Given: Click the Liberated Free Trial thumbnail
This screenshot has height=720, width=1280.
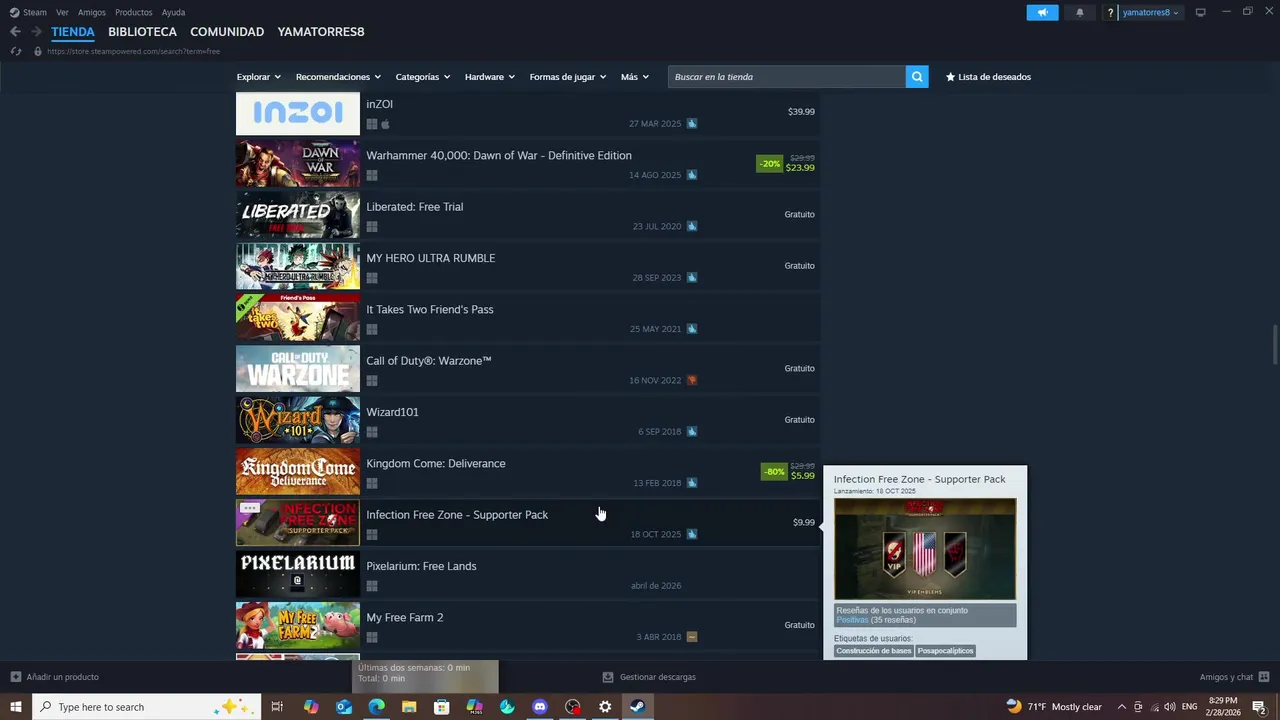Looking at the screenshot, I should 298,215.
